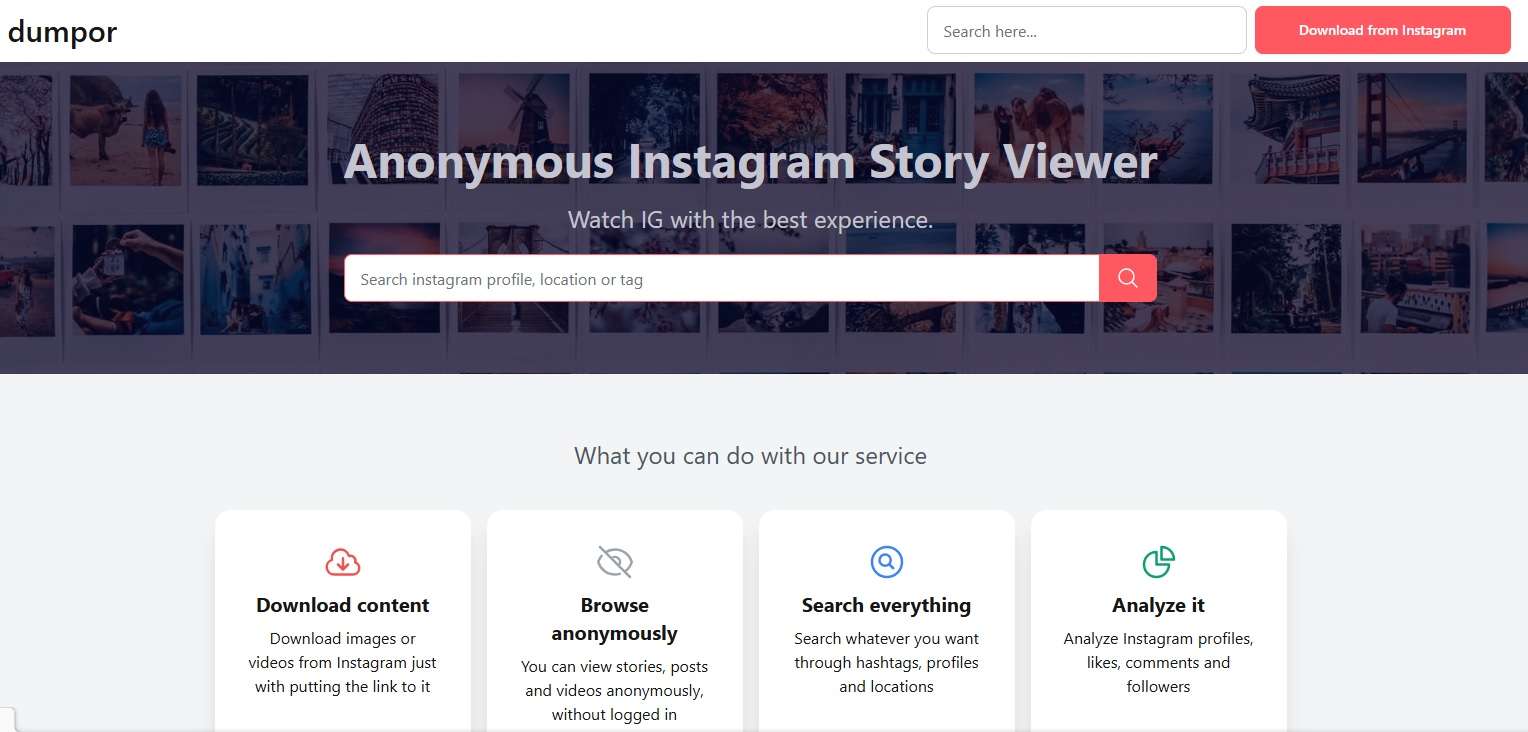Click the Anonymous Instagram Story Viewer heading
This screenshot has width=1528, height=732.
pyautogui.click(x=750, y=162)
